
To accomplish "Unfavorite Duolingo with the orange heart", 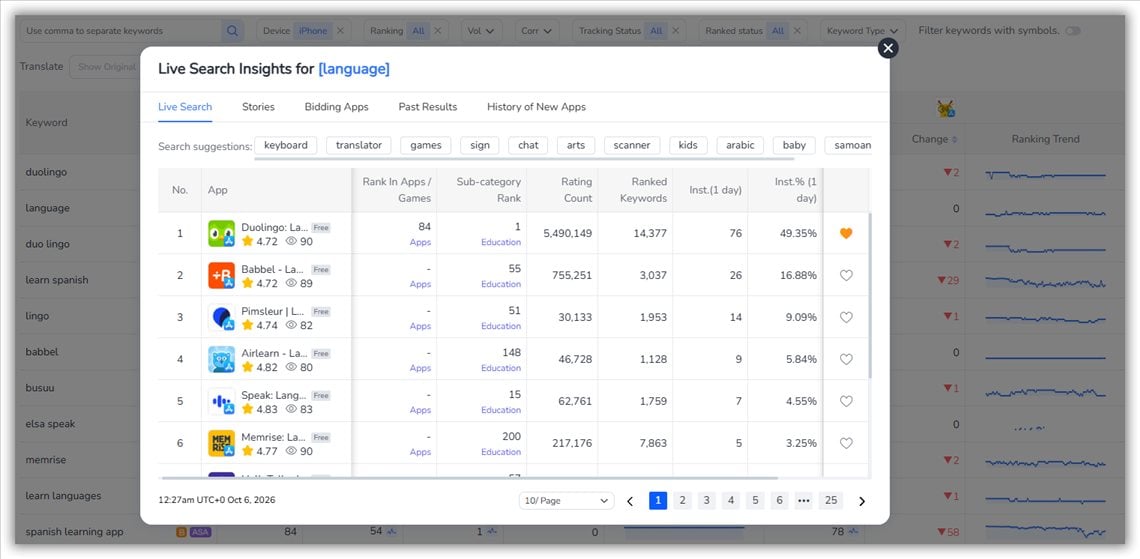I will click(846, 233).
